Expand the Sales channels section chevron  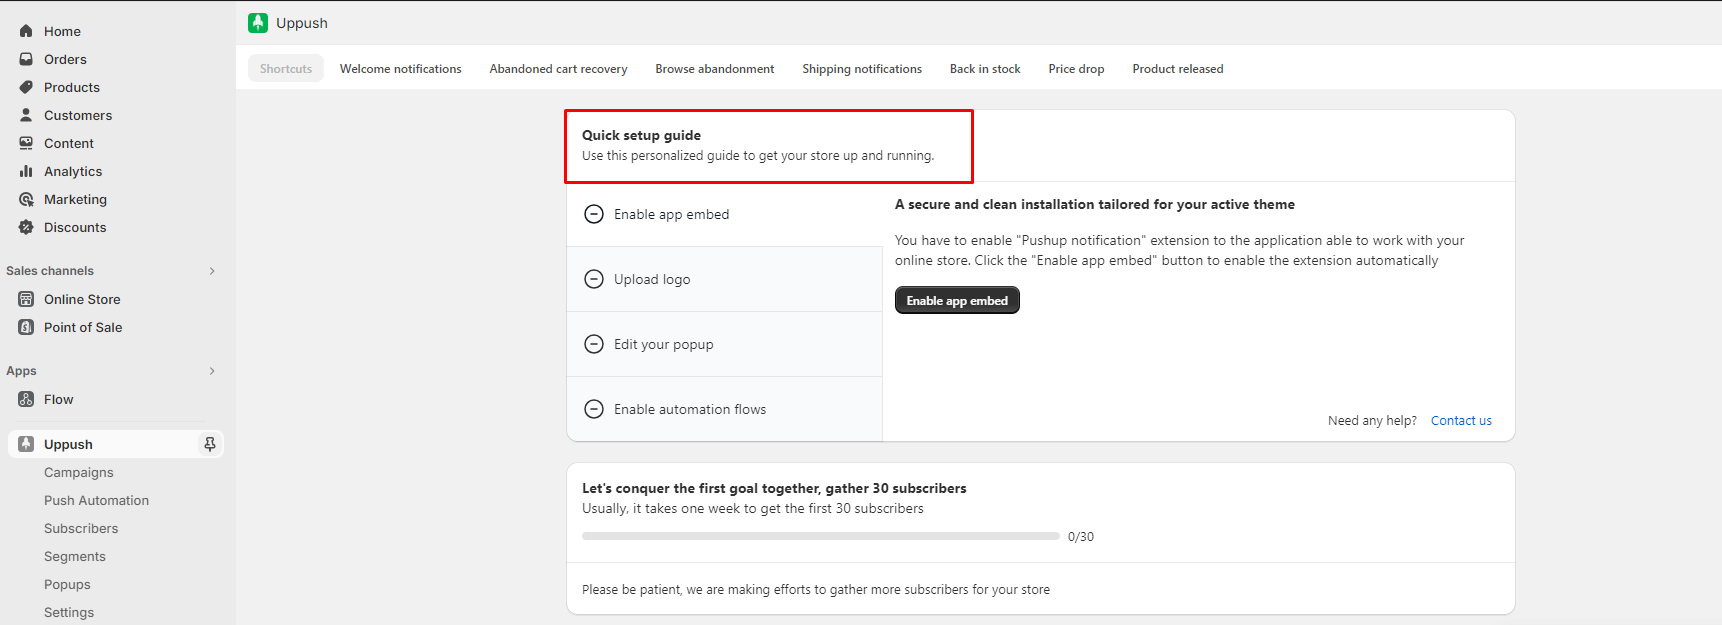click(x=212, y=271)
